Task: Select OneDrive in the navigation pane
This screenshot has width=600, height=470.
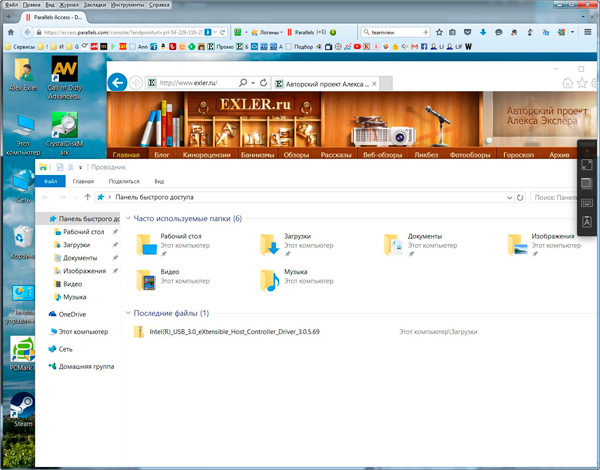Action: 71,314
